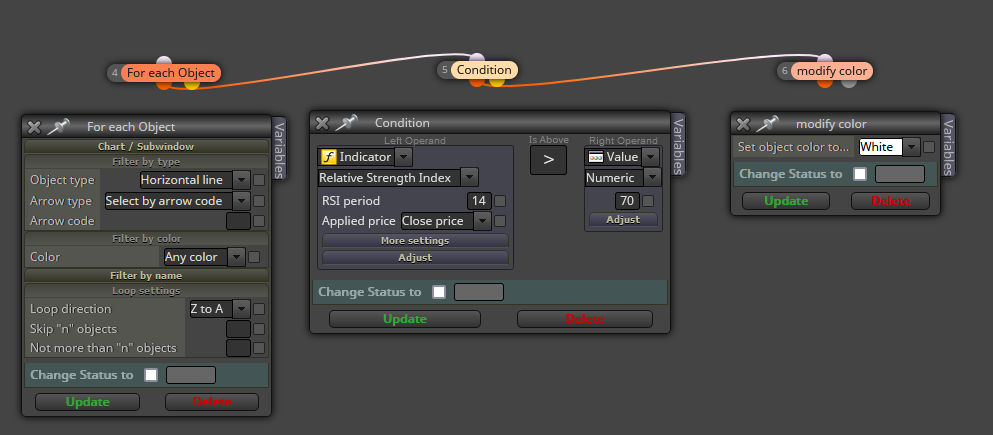Viewport: 993px width, 435px height.
Task: Pin the For each Object panel
Action: tap(58, 126)
